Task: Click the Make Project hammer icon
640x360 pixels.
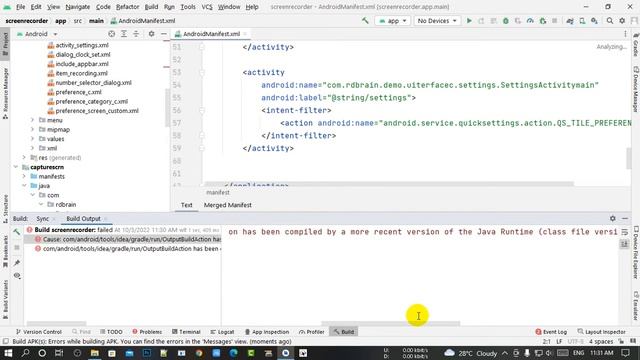Action: coord(365,20)
